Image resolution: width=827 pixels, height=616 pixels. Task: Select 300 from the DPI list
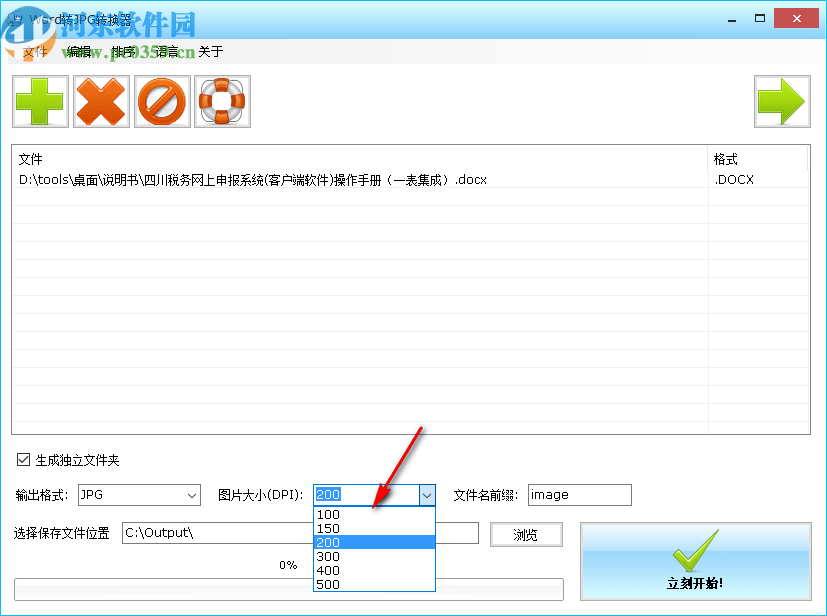tap(328, 556)
